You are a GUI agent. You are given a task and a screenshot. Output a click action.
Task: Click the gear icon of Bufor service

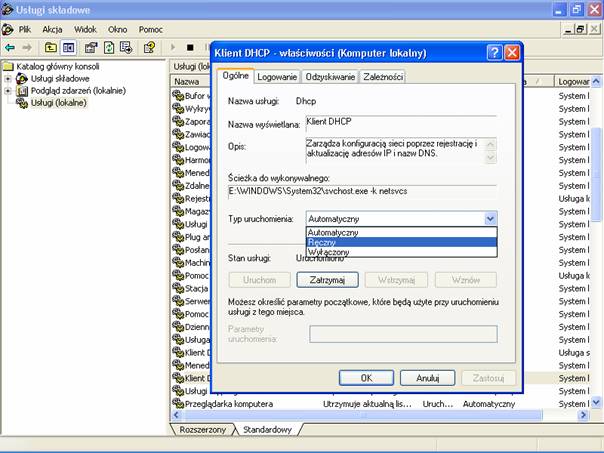(178, 95)
